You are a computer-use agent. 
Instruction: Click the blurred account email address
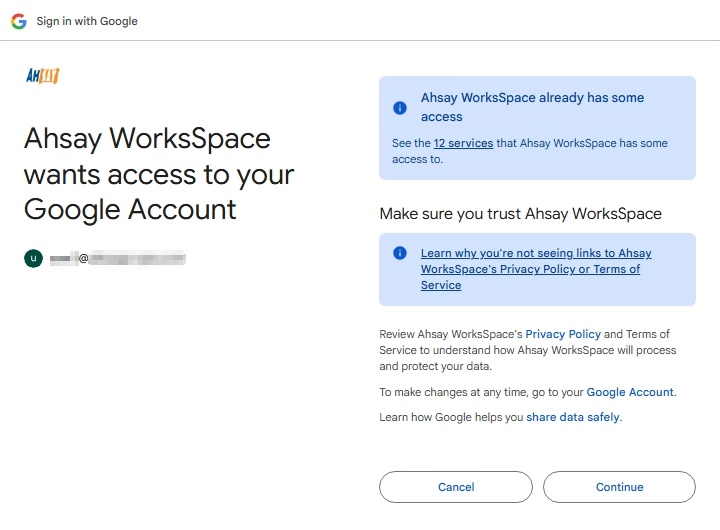(x=118, y=259)
